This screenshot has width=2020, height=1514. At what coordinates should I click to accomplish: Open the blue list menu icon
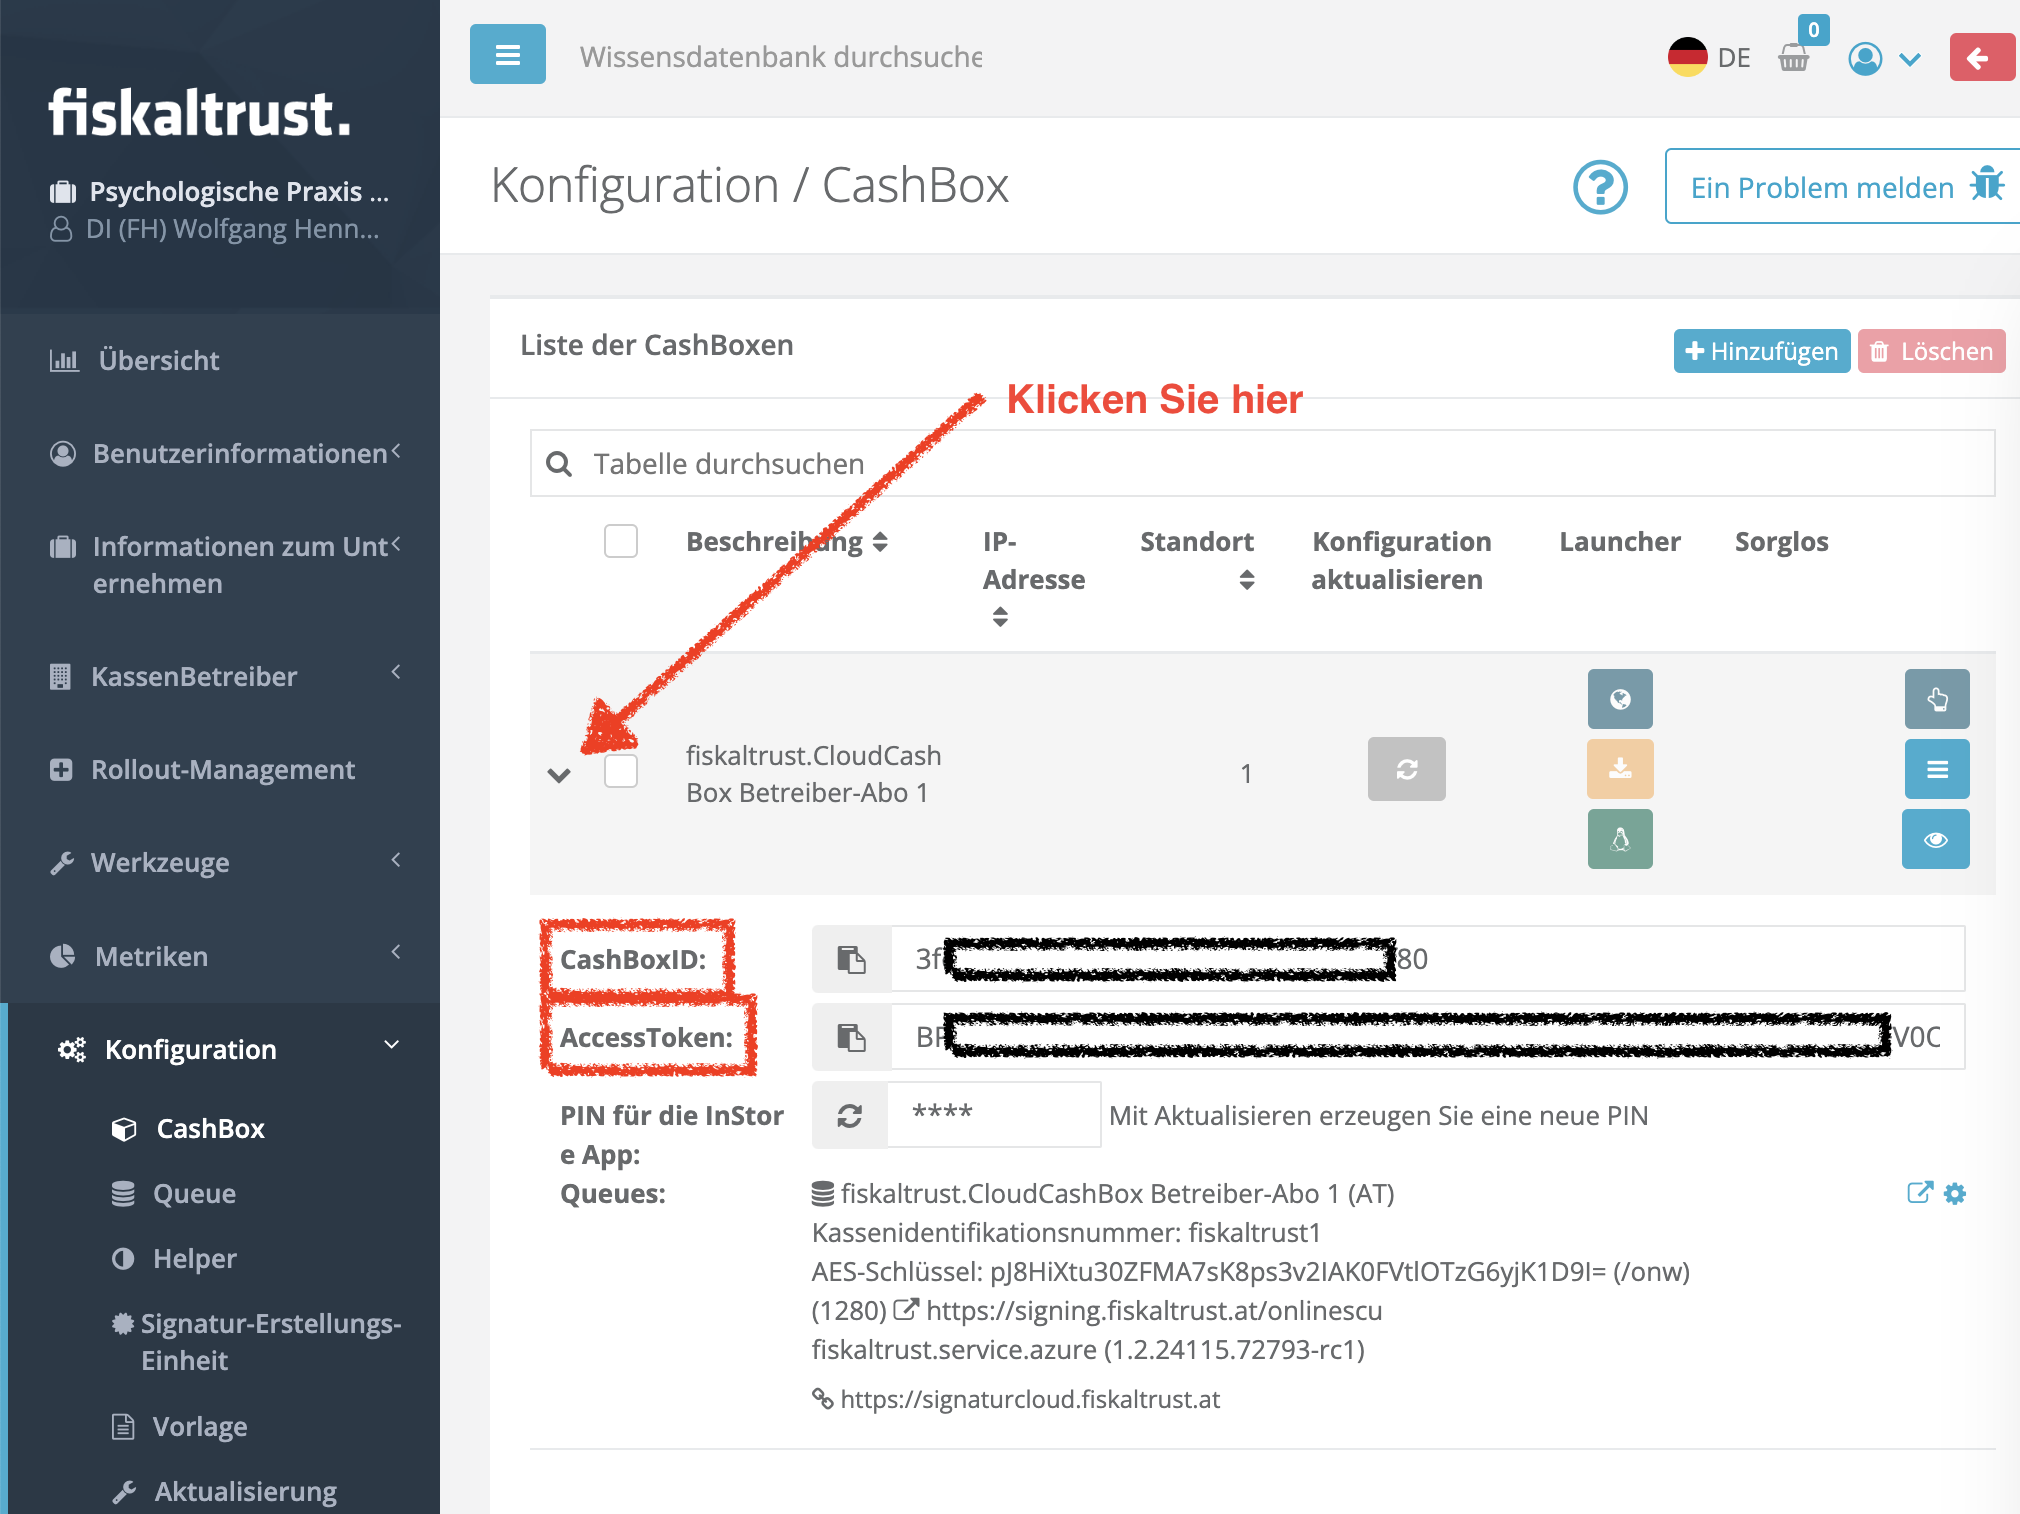coord(1937,769)
